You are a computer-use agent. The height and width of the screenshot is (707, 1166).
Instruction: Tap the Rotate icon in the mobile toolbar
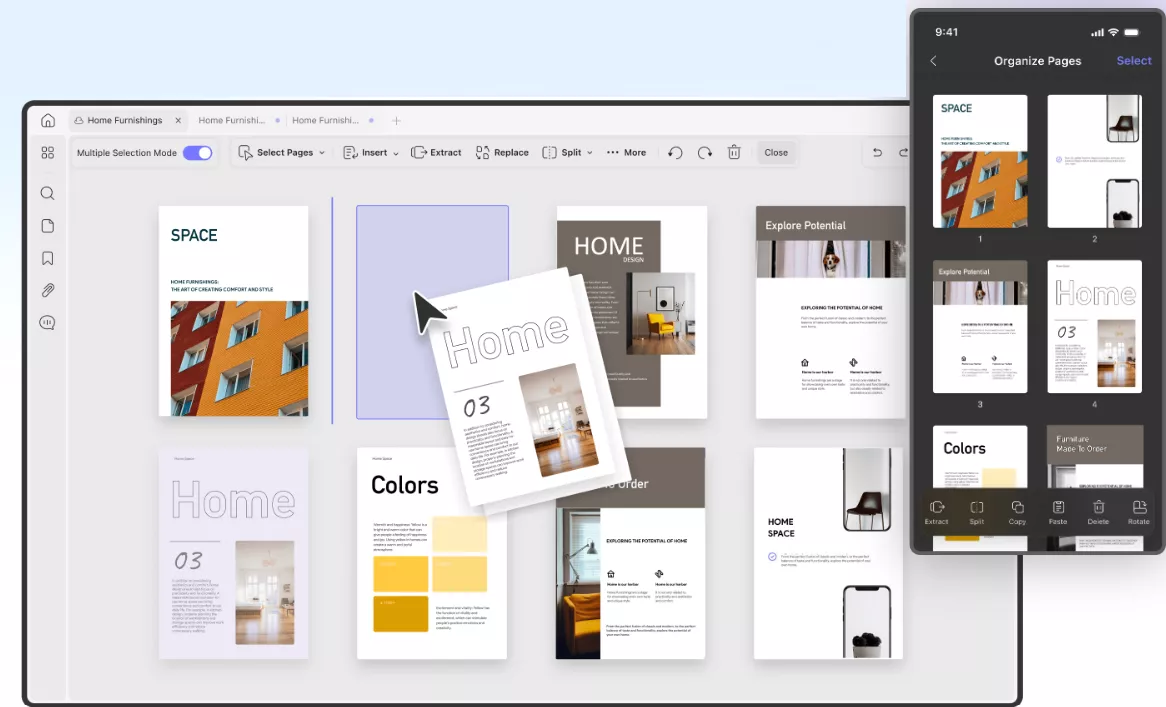[x=1138, y=512]
